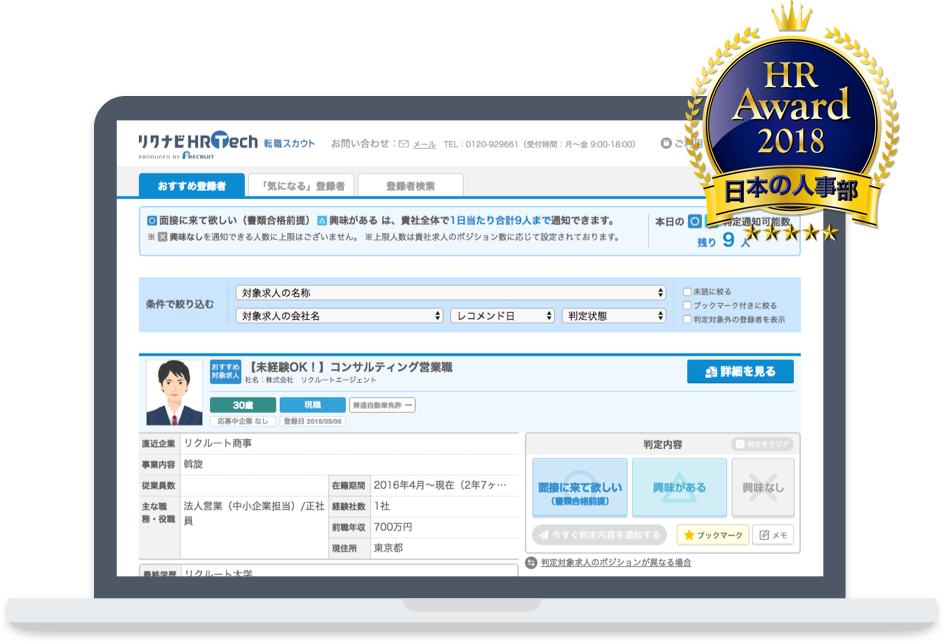Click the candidate's avatar photo
This screenshot has width=944, height=644.
point(174,392)
